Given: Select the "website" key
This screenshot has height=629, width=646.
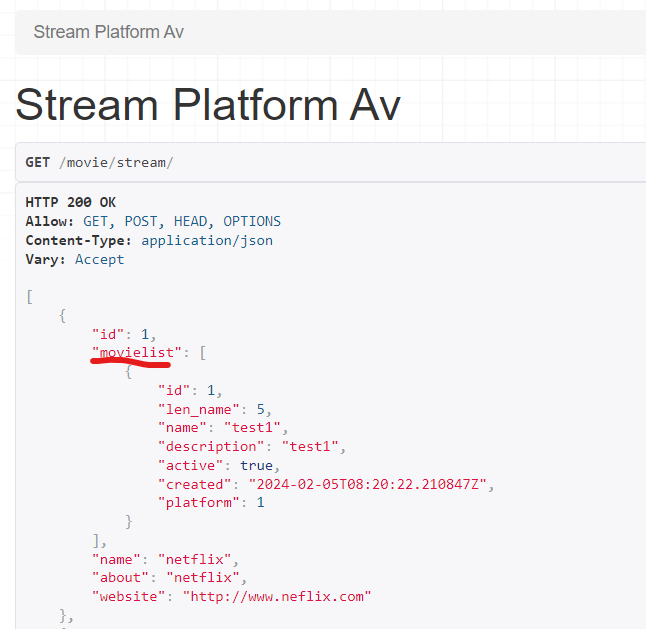Looking at the screenshot, I should click(129, 597).
